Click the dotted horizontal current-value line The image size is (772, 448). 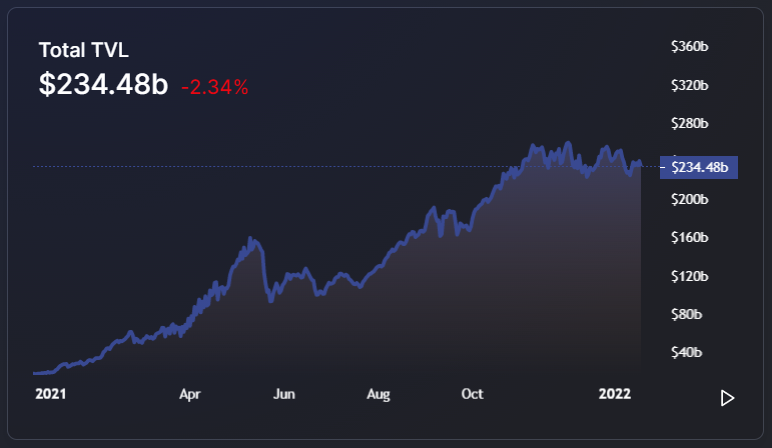[x=300, y=166]
